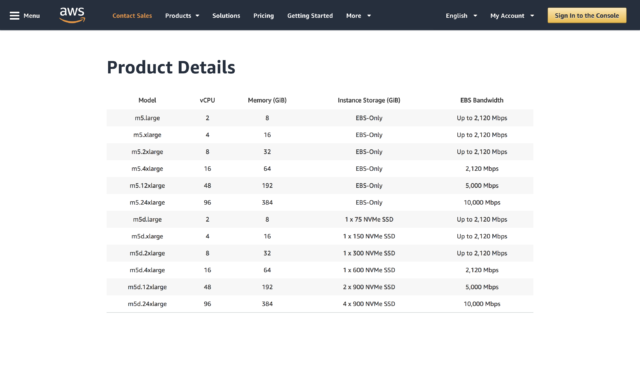Screen dimensions: 640x367
Task: Click the 1 x 150 NVMe SSD cell
Action: 369,236
